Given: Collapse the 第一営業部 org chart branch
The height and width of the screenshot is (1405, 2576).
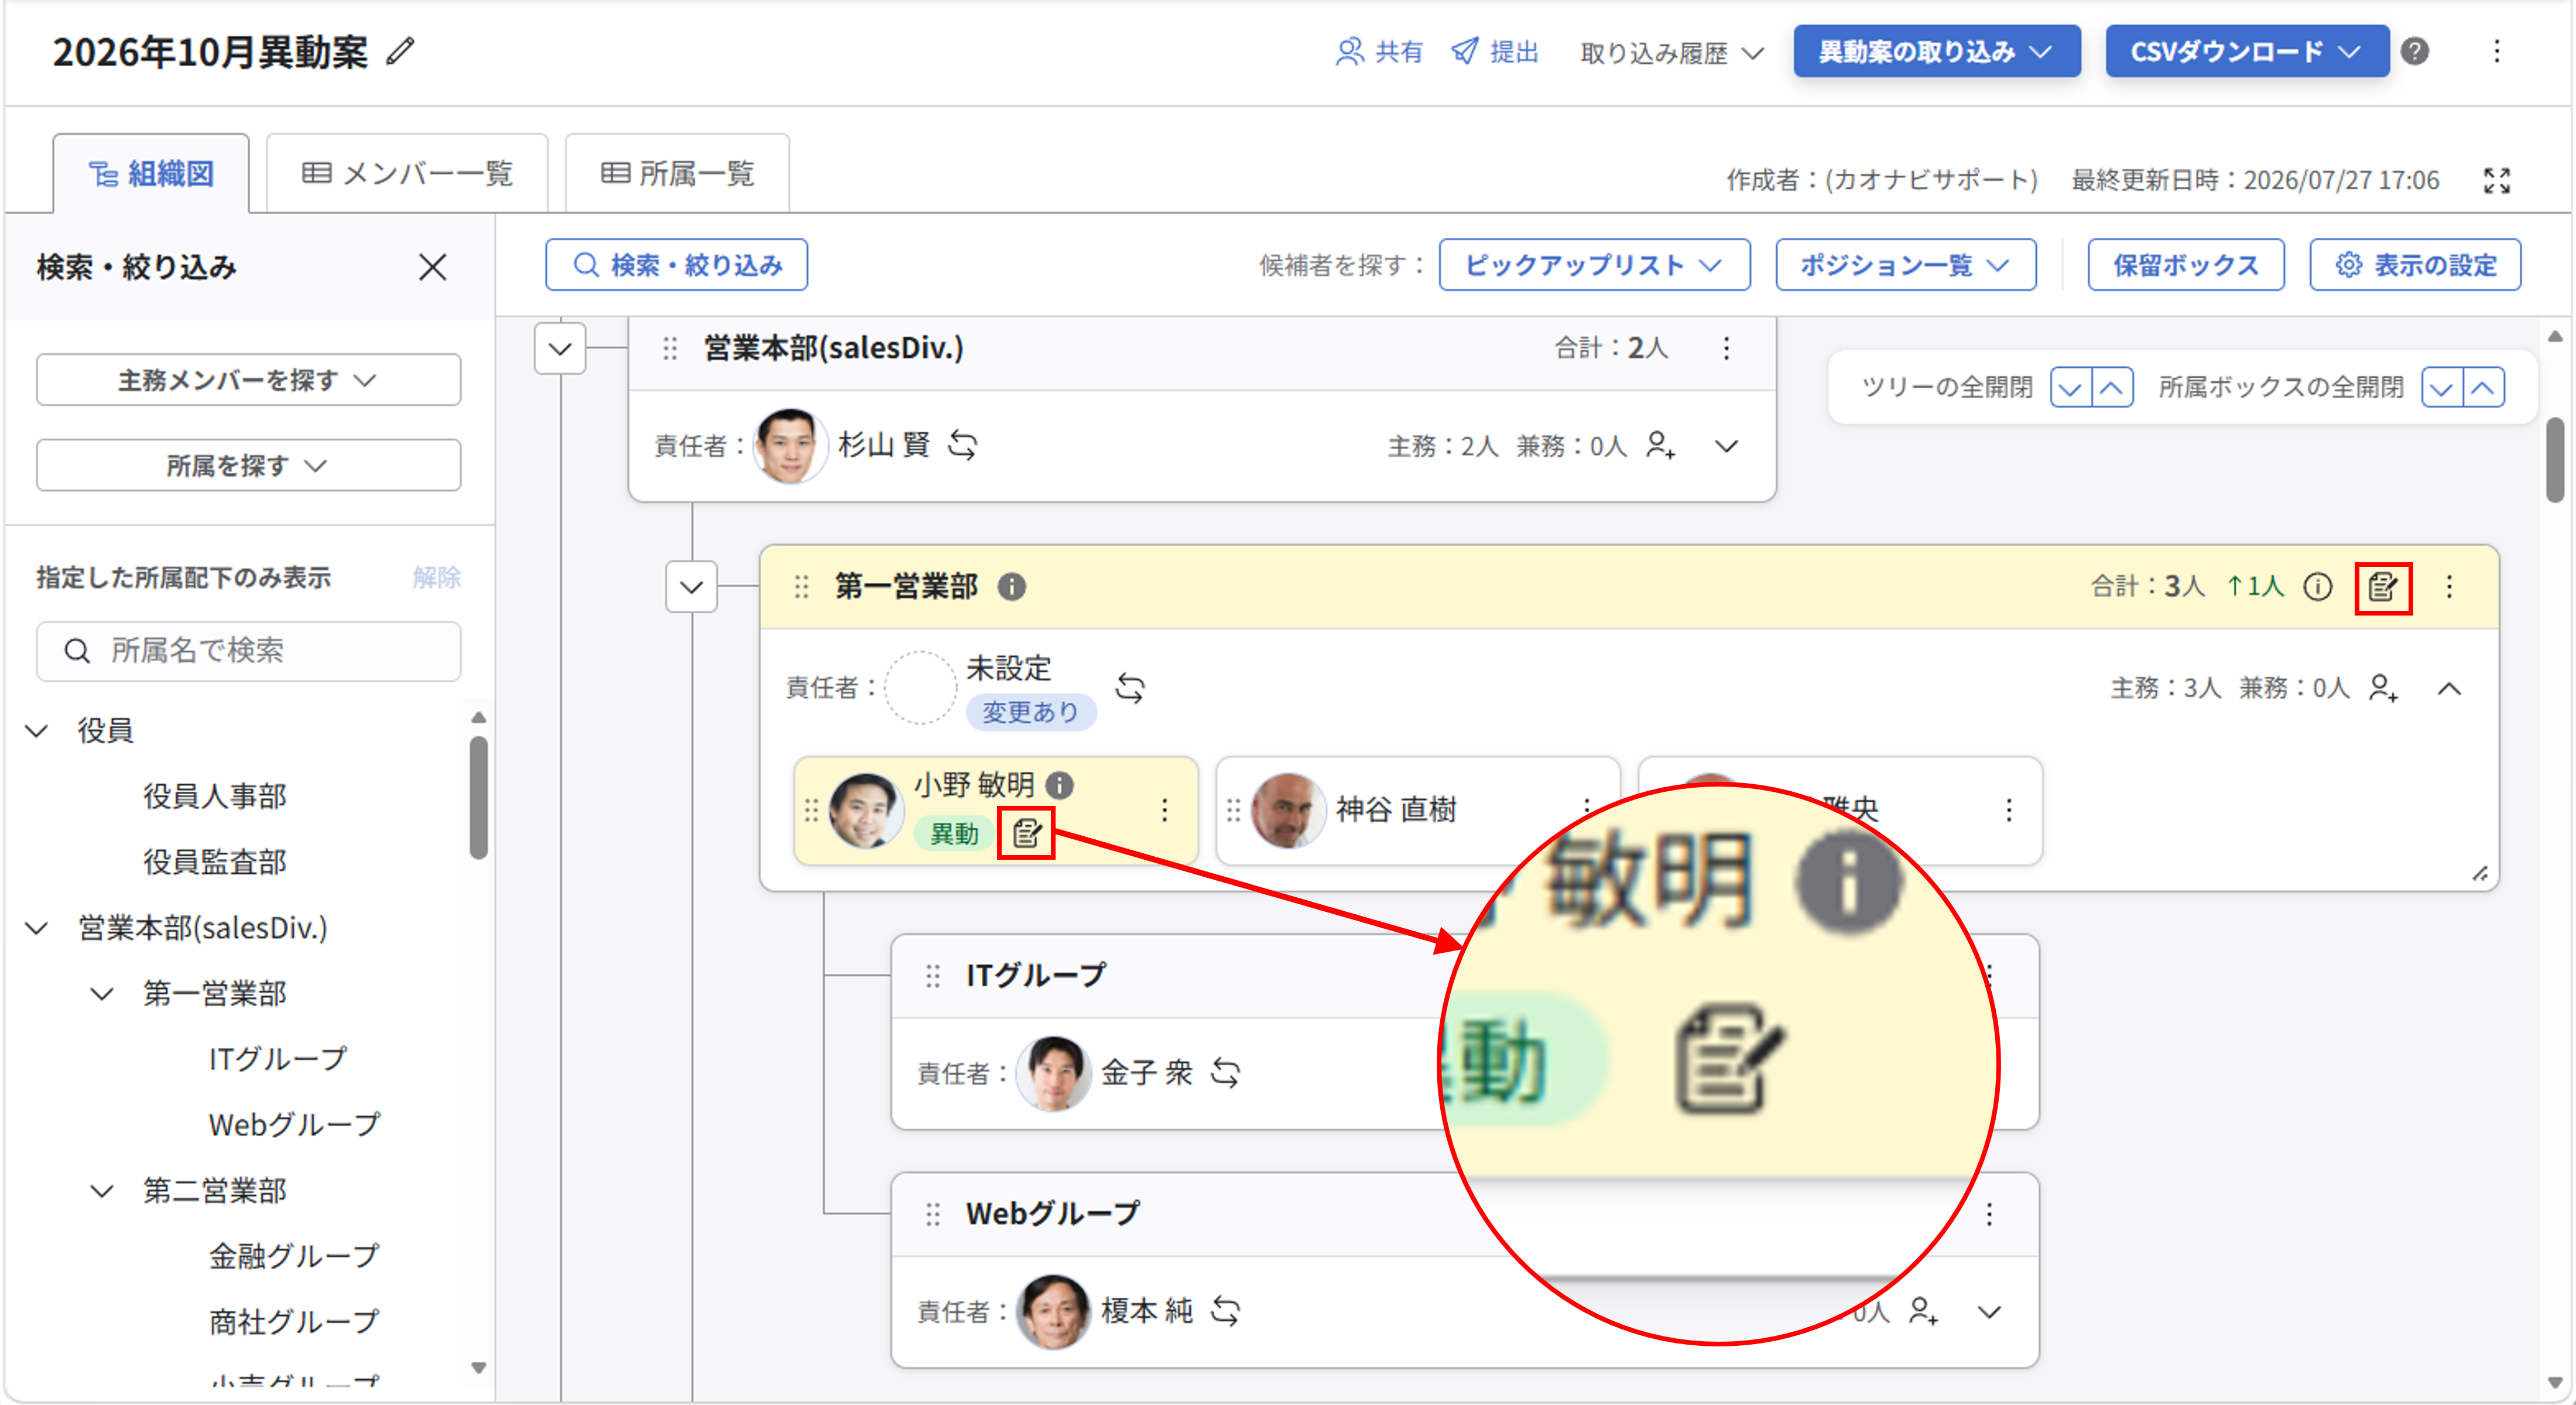Looking at the screenshot, I should [691, 587].
